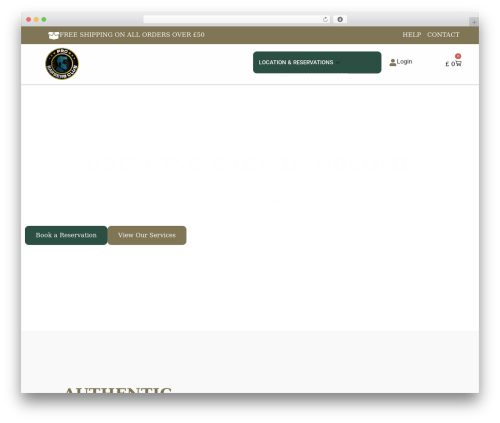Click Book a Reservation button

[x=66, y=235]
